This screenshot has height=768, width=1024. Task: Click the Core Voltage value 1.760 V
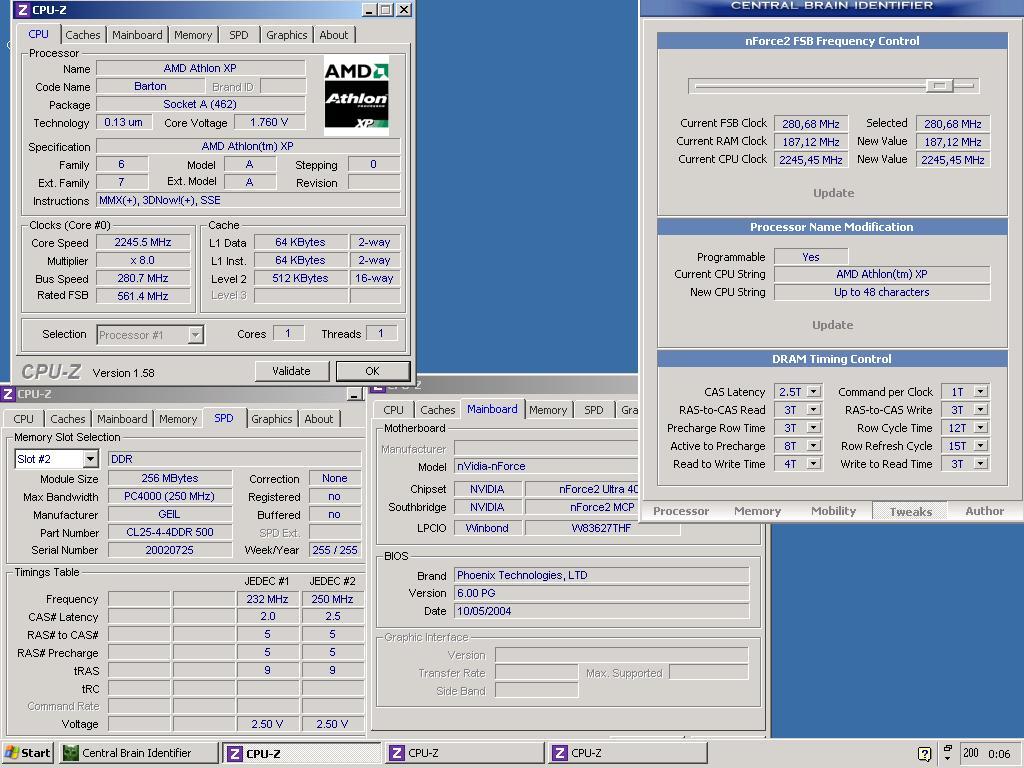(x=268, y=122)
